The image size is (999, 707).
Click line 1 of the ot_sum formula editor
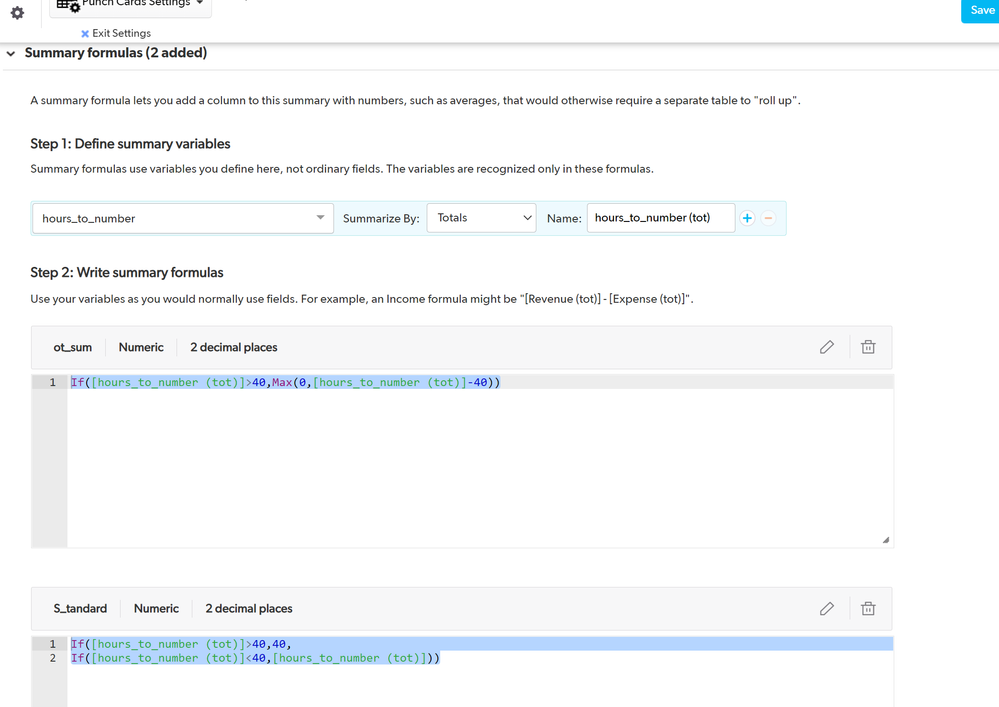tap(480, 382)
